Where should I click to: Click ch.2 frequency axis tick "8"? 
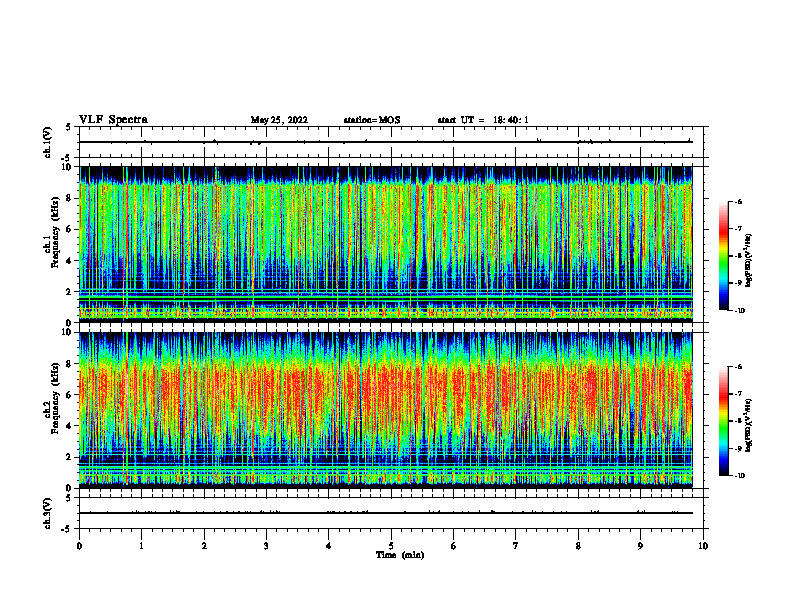point(70,364)
